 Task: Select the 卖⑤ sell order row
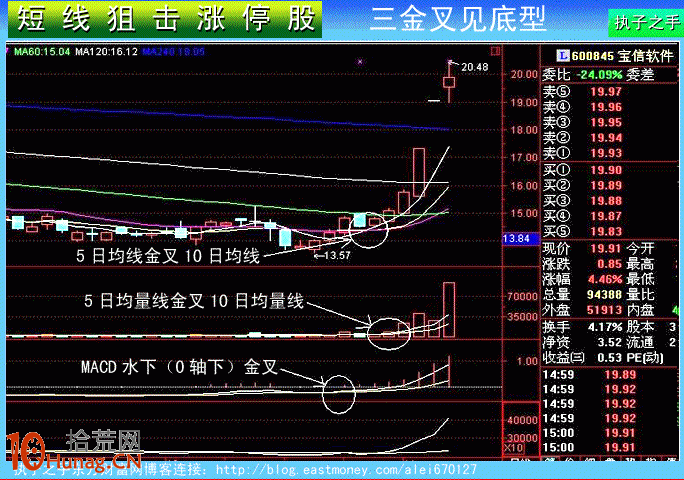point(610,92)
